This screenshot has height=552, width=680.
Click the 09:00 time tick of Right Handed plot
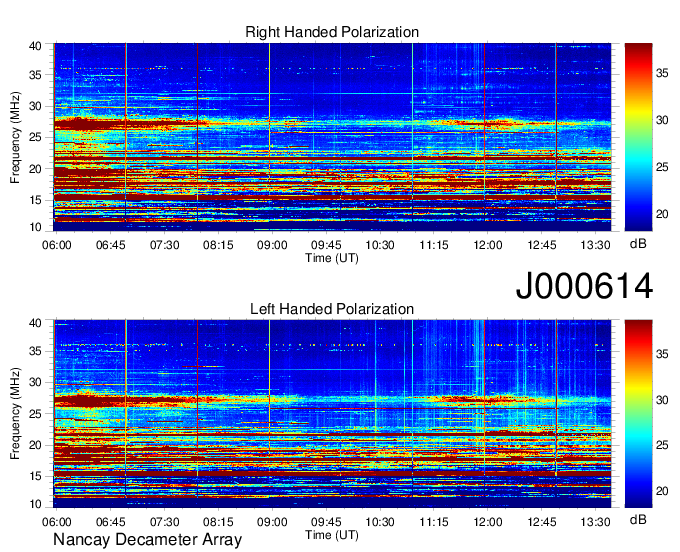tap(272, 245)
